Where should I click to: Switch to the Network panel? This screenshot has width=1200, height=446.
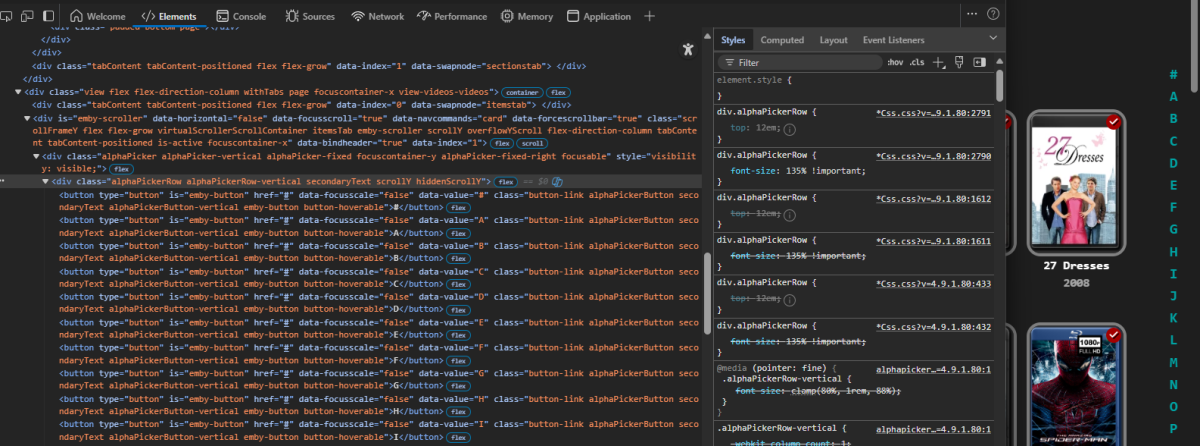377,16
